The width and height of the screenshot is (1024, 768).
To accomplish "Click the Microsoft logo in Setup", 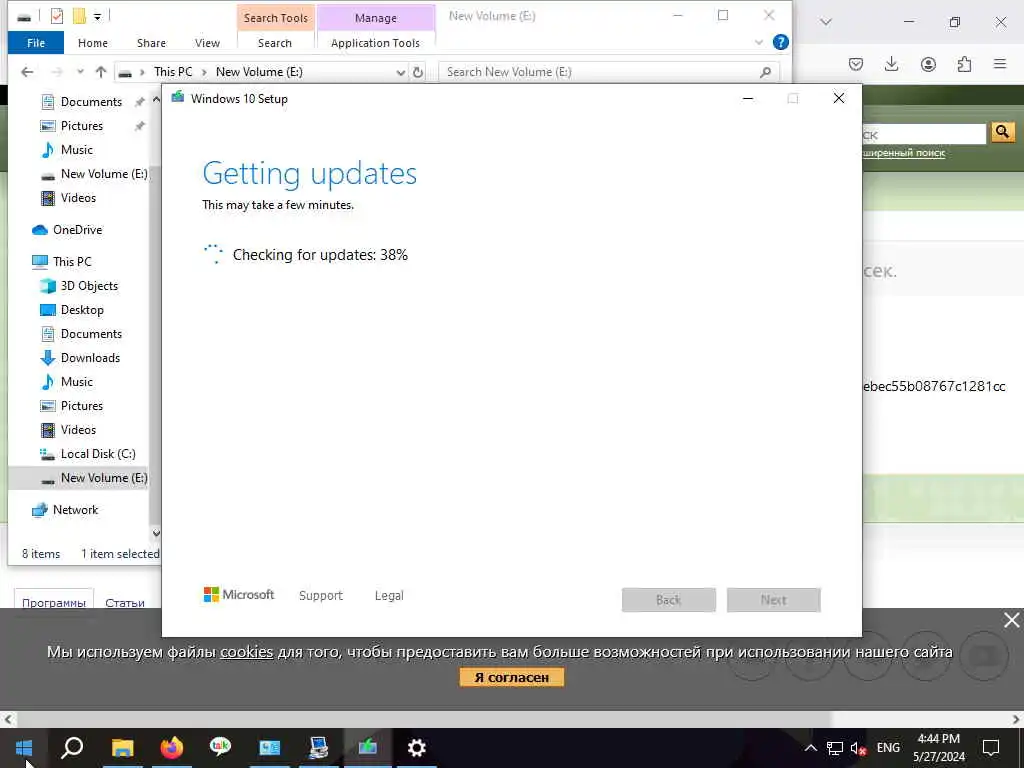I will [239, 595].
